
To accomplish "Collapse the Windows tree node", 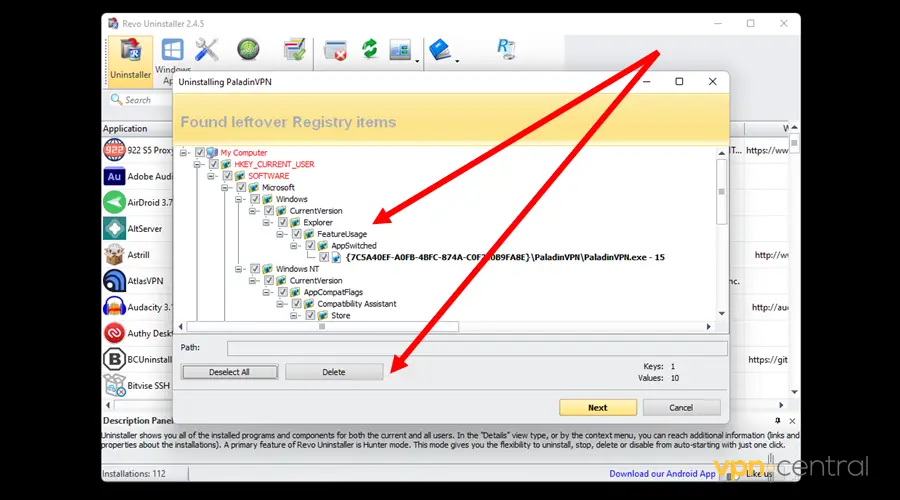I will 238,199.
